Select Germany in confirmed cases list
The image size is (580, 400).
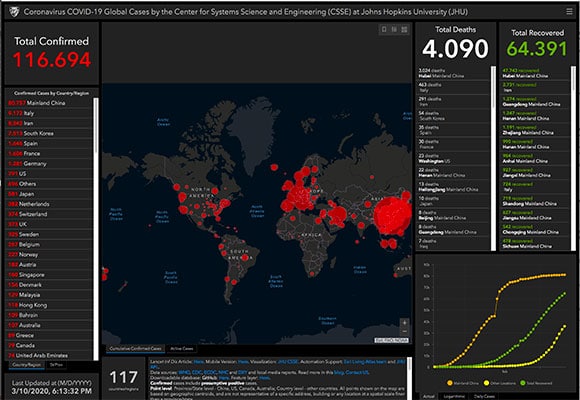pyautogui.click(x=49, y=164)
